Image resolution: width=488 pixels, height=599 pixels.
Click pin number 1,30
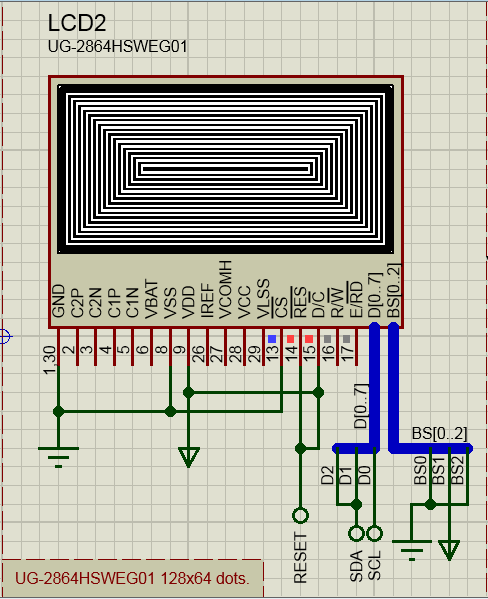click(x=50, y=360)
